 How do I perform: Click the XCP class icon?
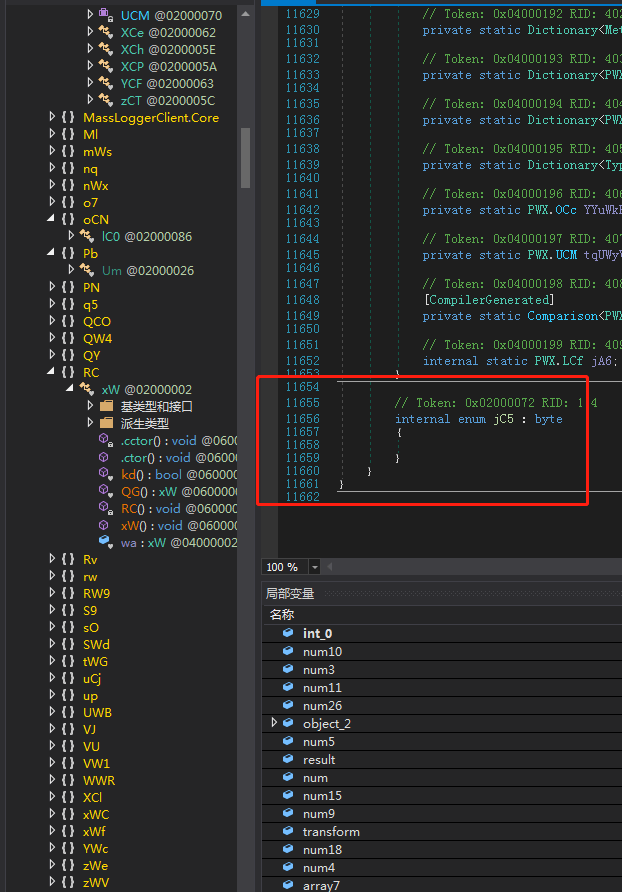coord(105,66)
